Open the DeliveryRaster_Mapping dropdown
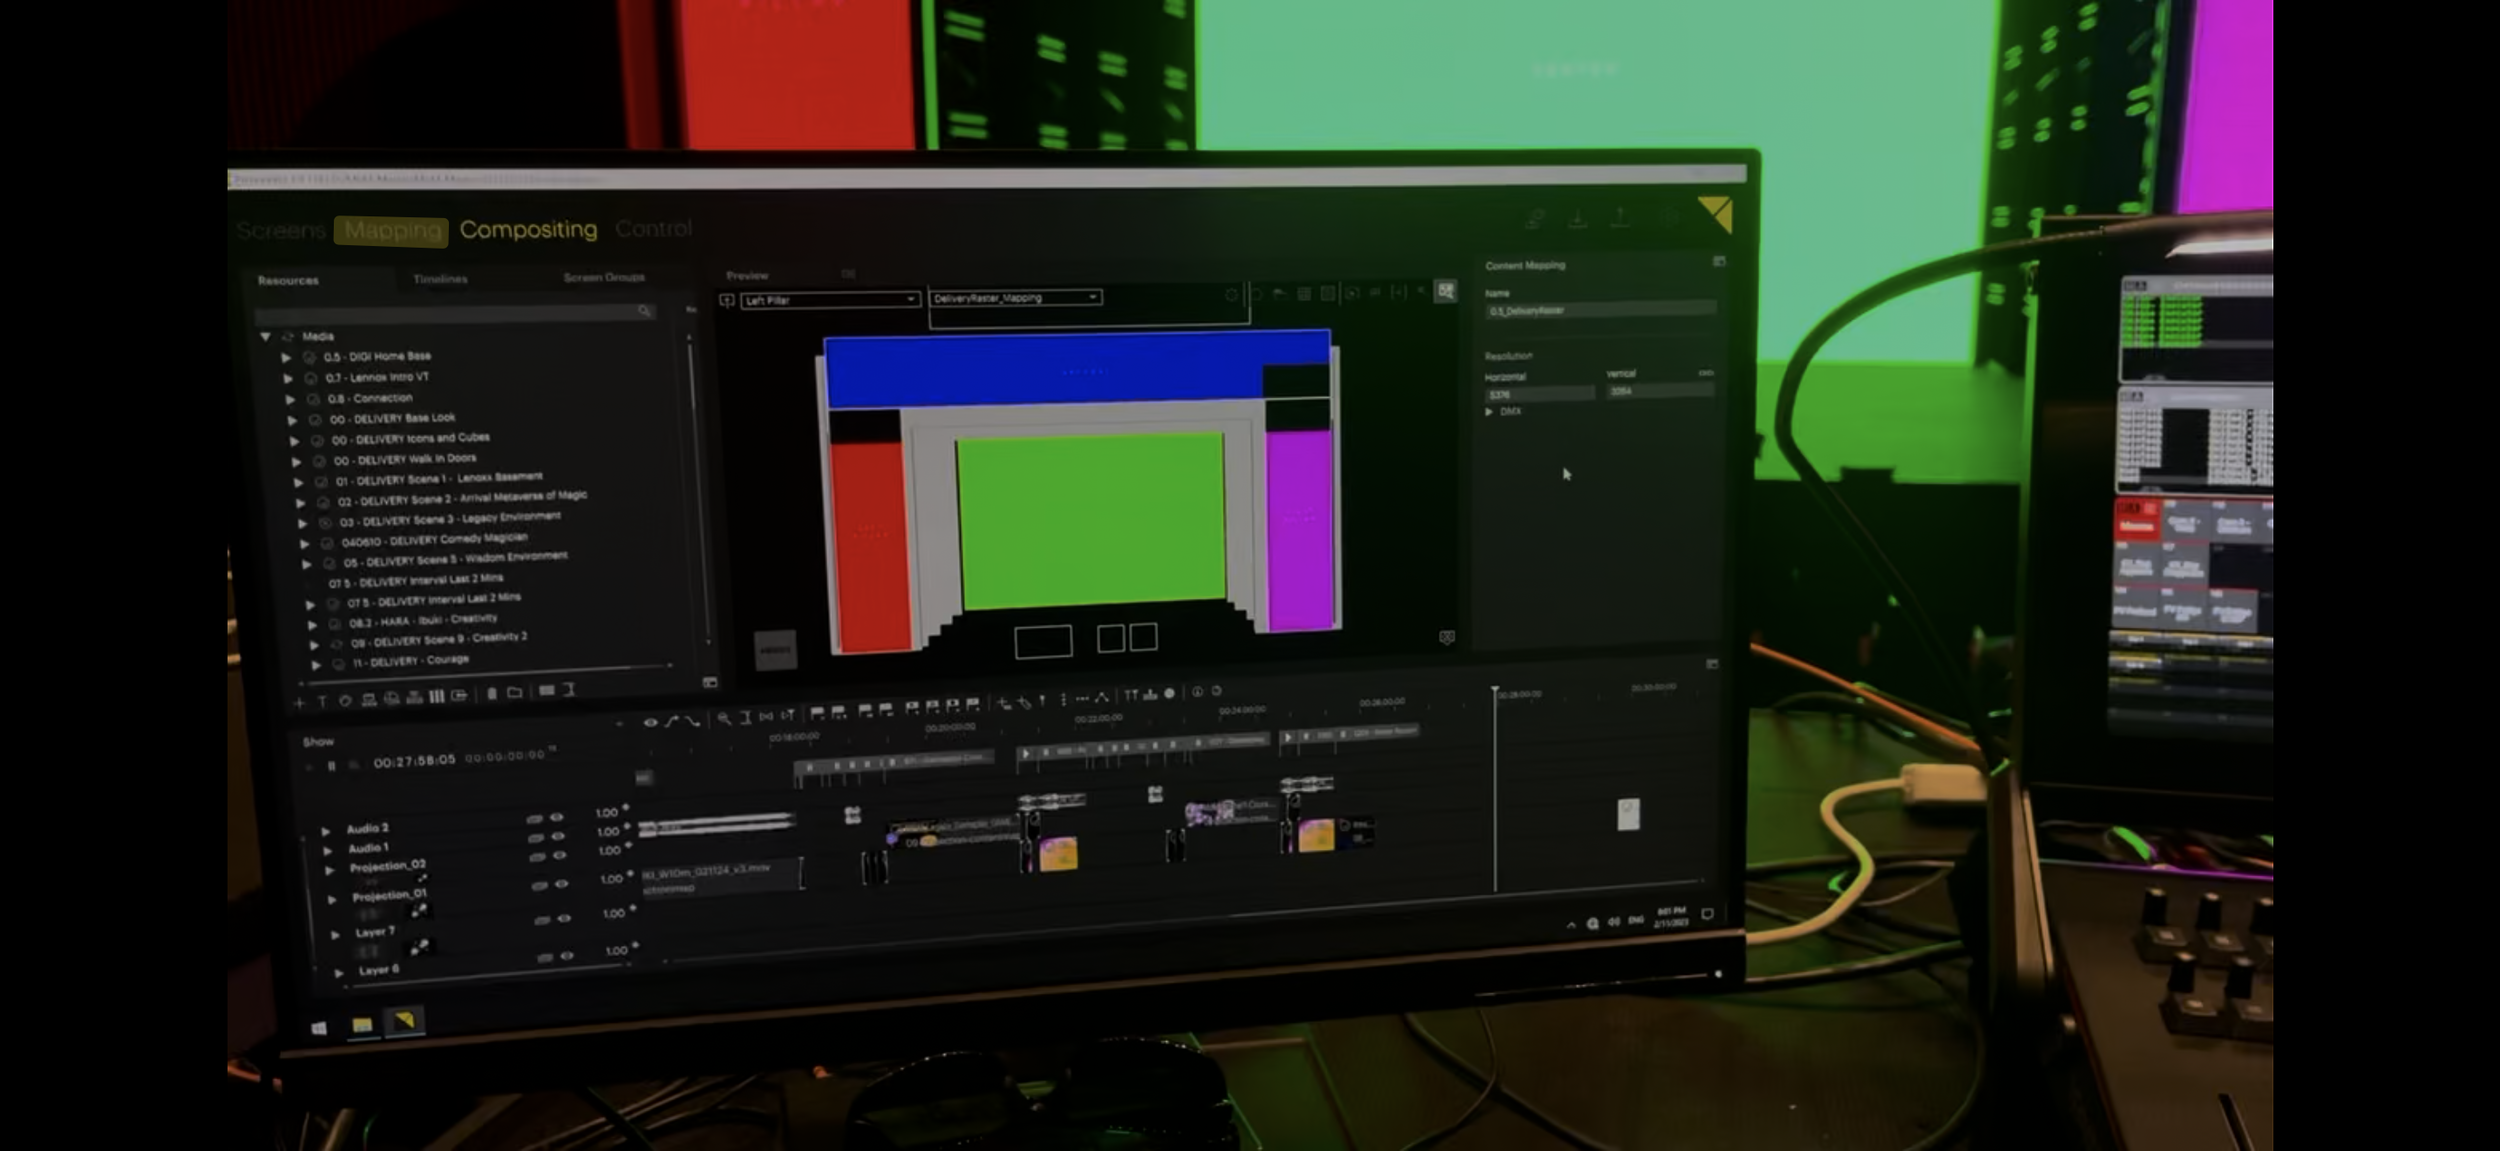The height and width of the screenshot is (1151, 2500). 1015,298
